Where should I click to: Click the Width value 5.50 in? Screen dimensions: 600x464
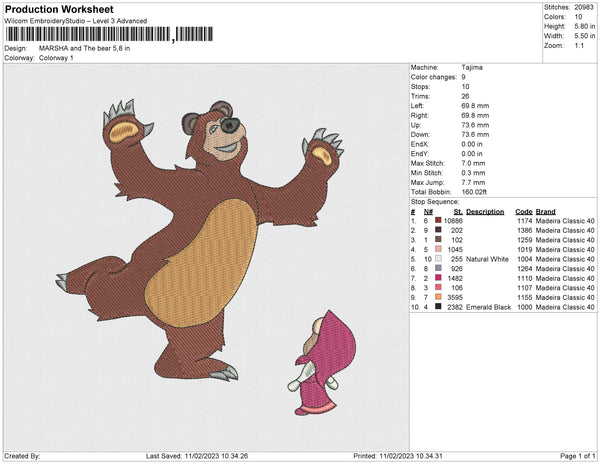584,36
